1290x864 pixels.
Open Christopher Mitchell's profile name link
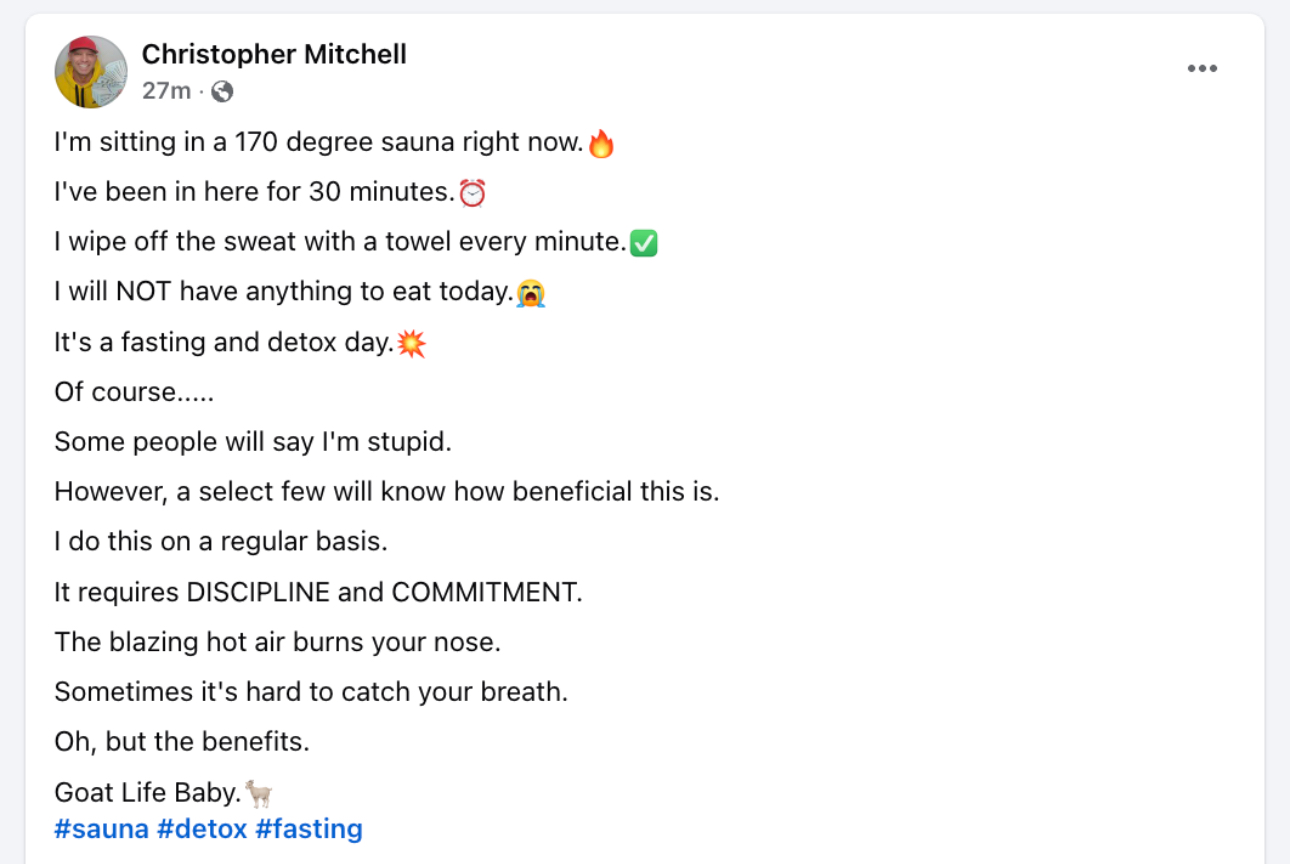274,54
